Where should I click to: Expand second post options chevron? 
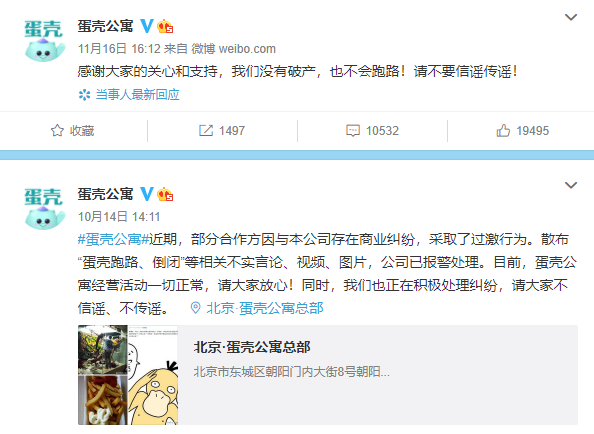pyautogui.click(x=571, y=185)
